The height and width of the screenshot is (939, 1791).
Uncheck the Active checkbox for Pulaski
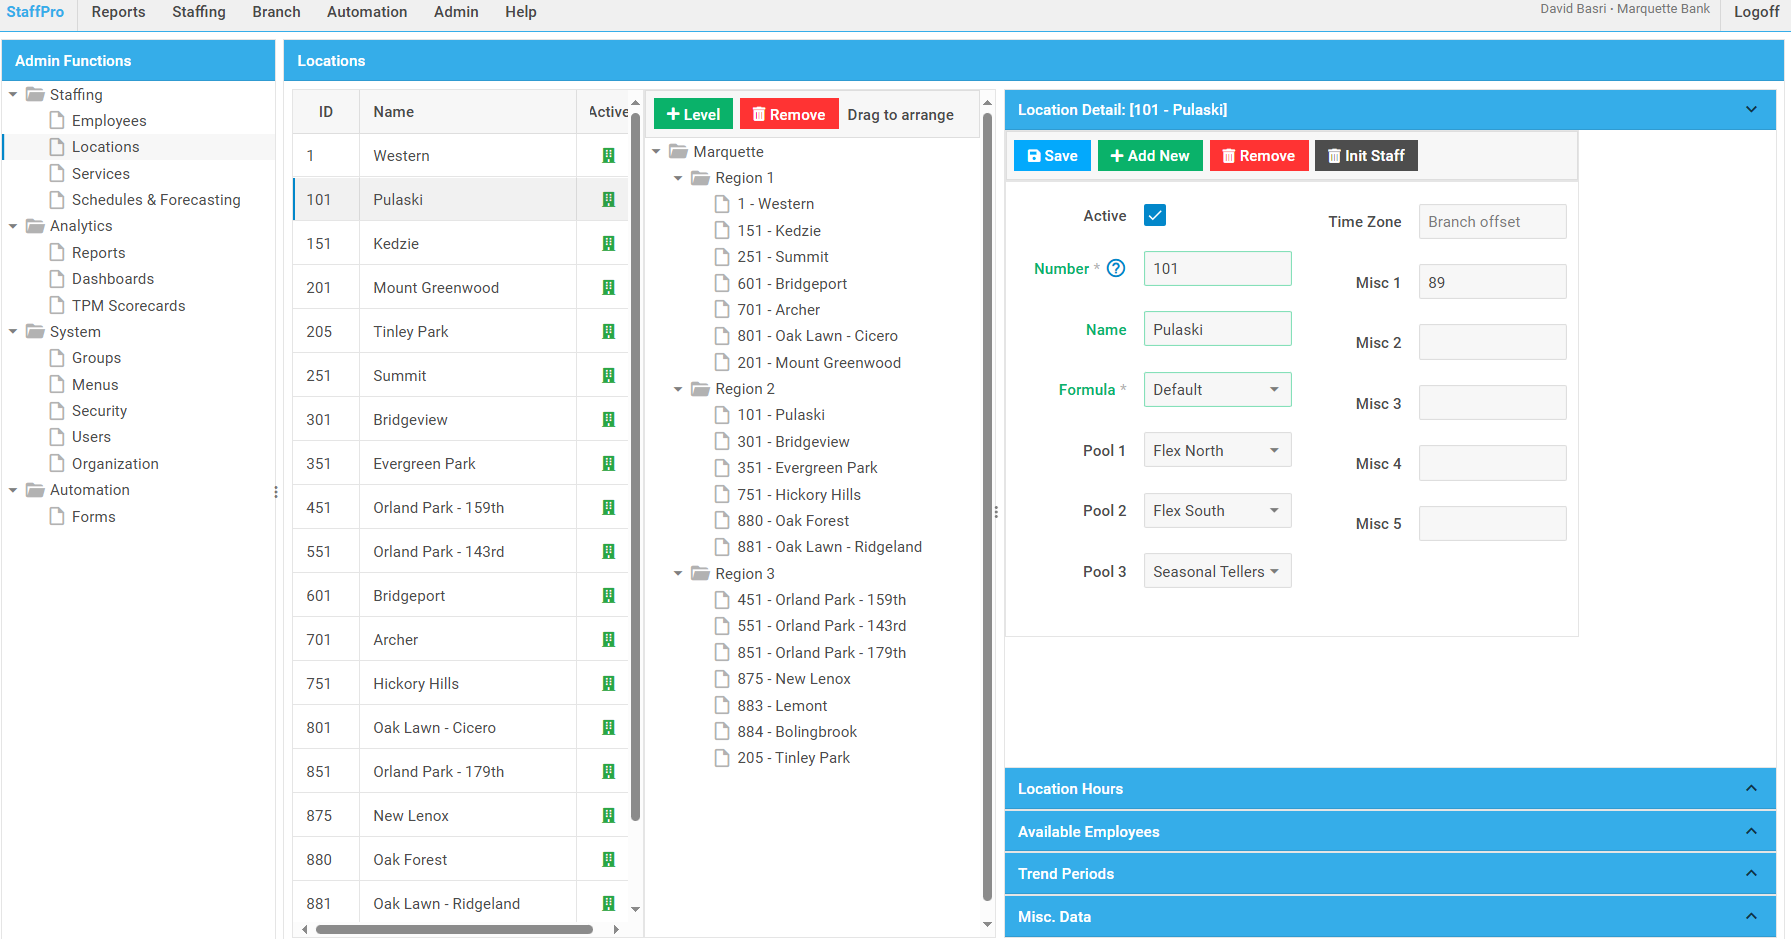(1155, 215)
